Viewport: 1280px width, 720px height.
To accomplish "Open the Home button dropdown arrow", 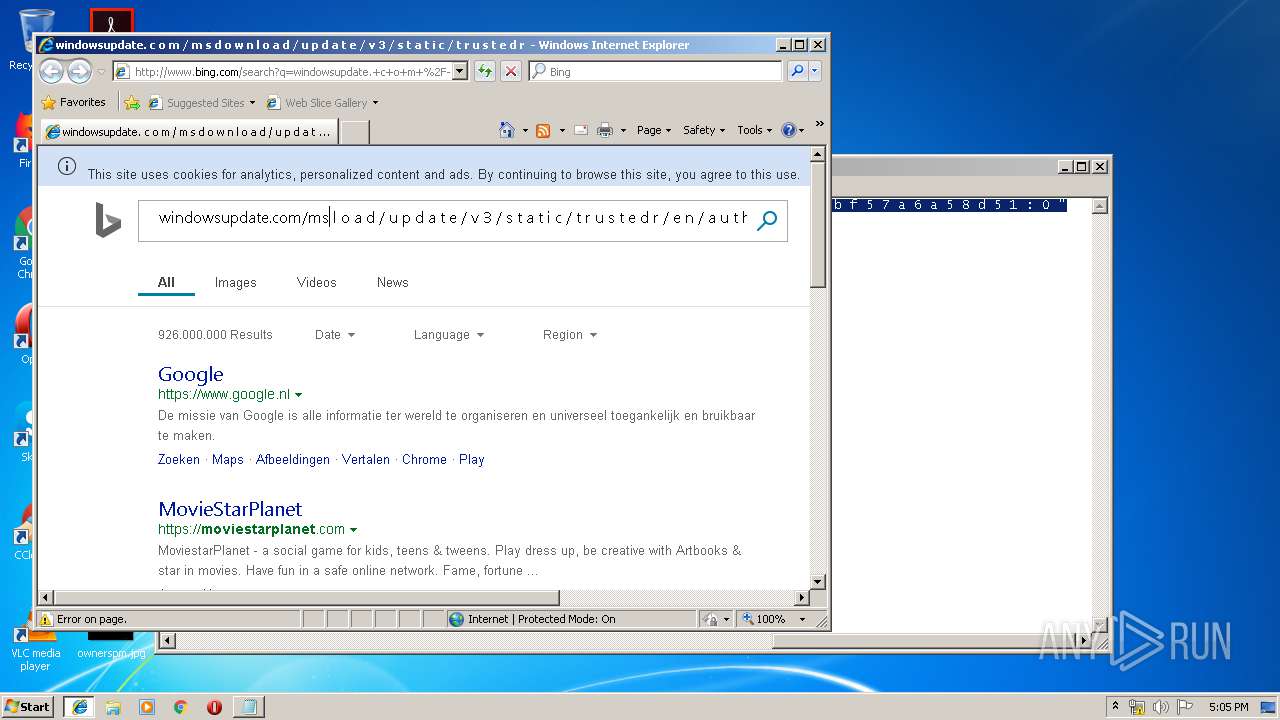I will tap(525, 130).
